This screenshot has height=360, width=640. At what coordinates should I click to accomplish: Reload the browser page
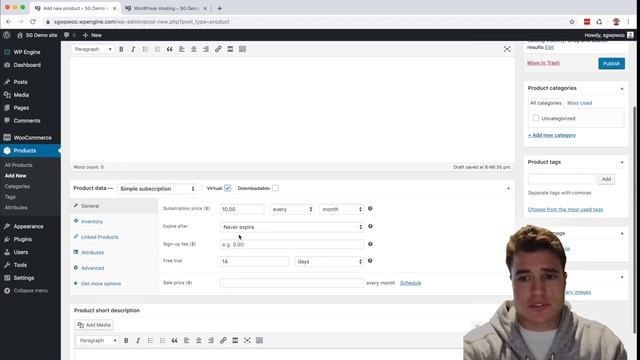tap(33, 22)
